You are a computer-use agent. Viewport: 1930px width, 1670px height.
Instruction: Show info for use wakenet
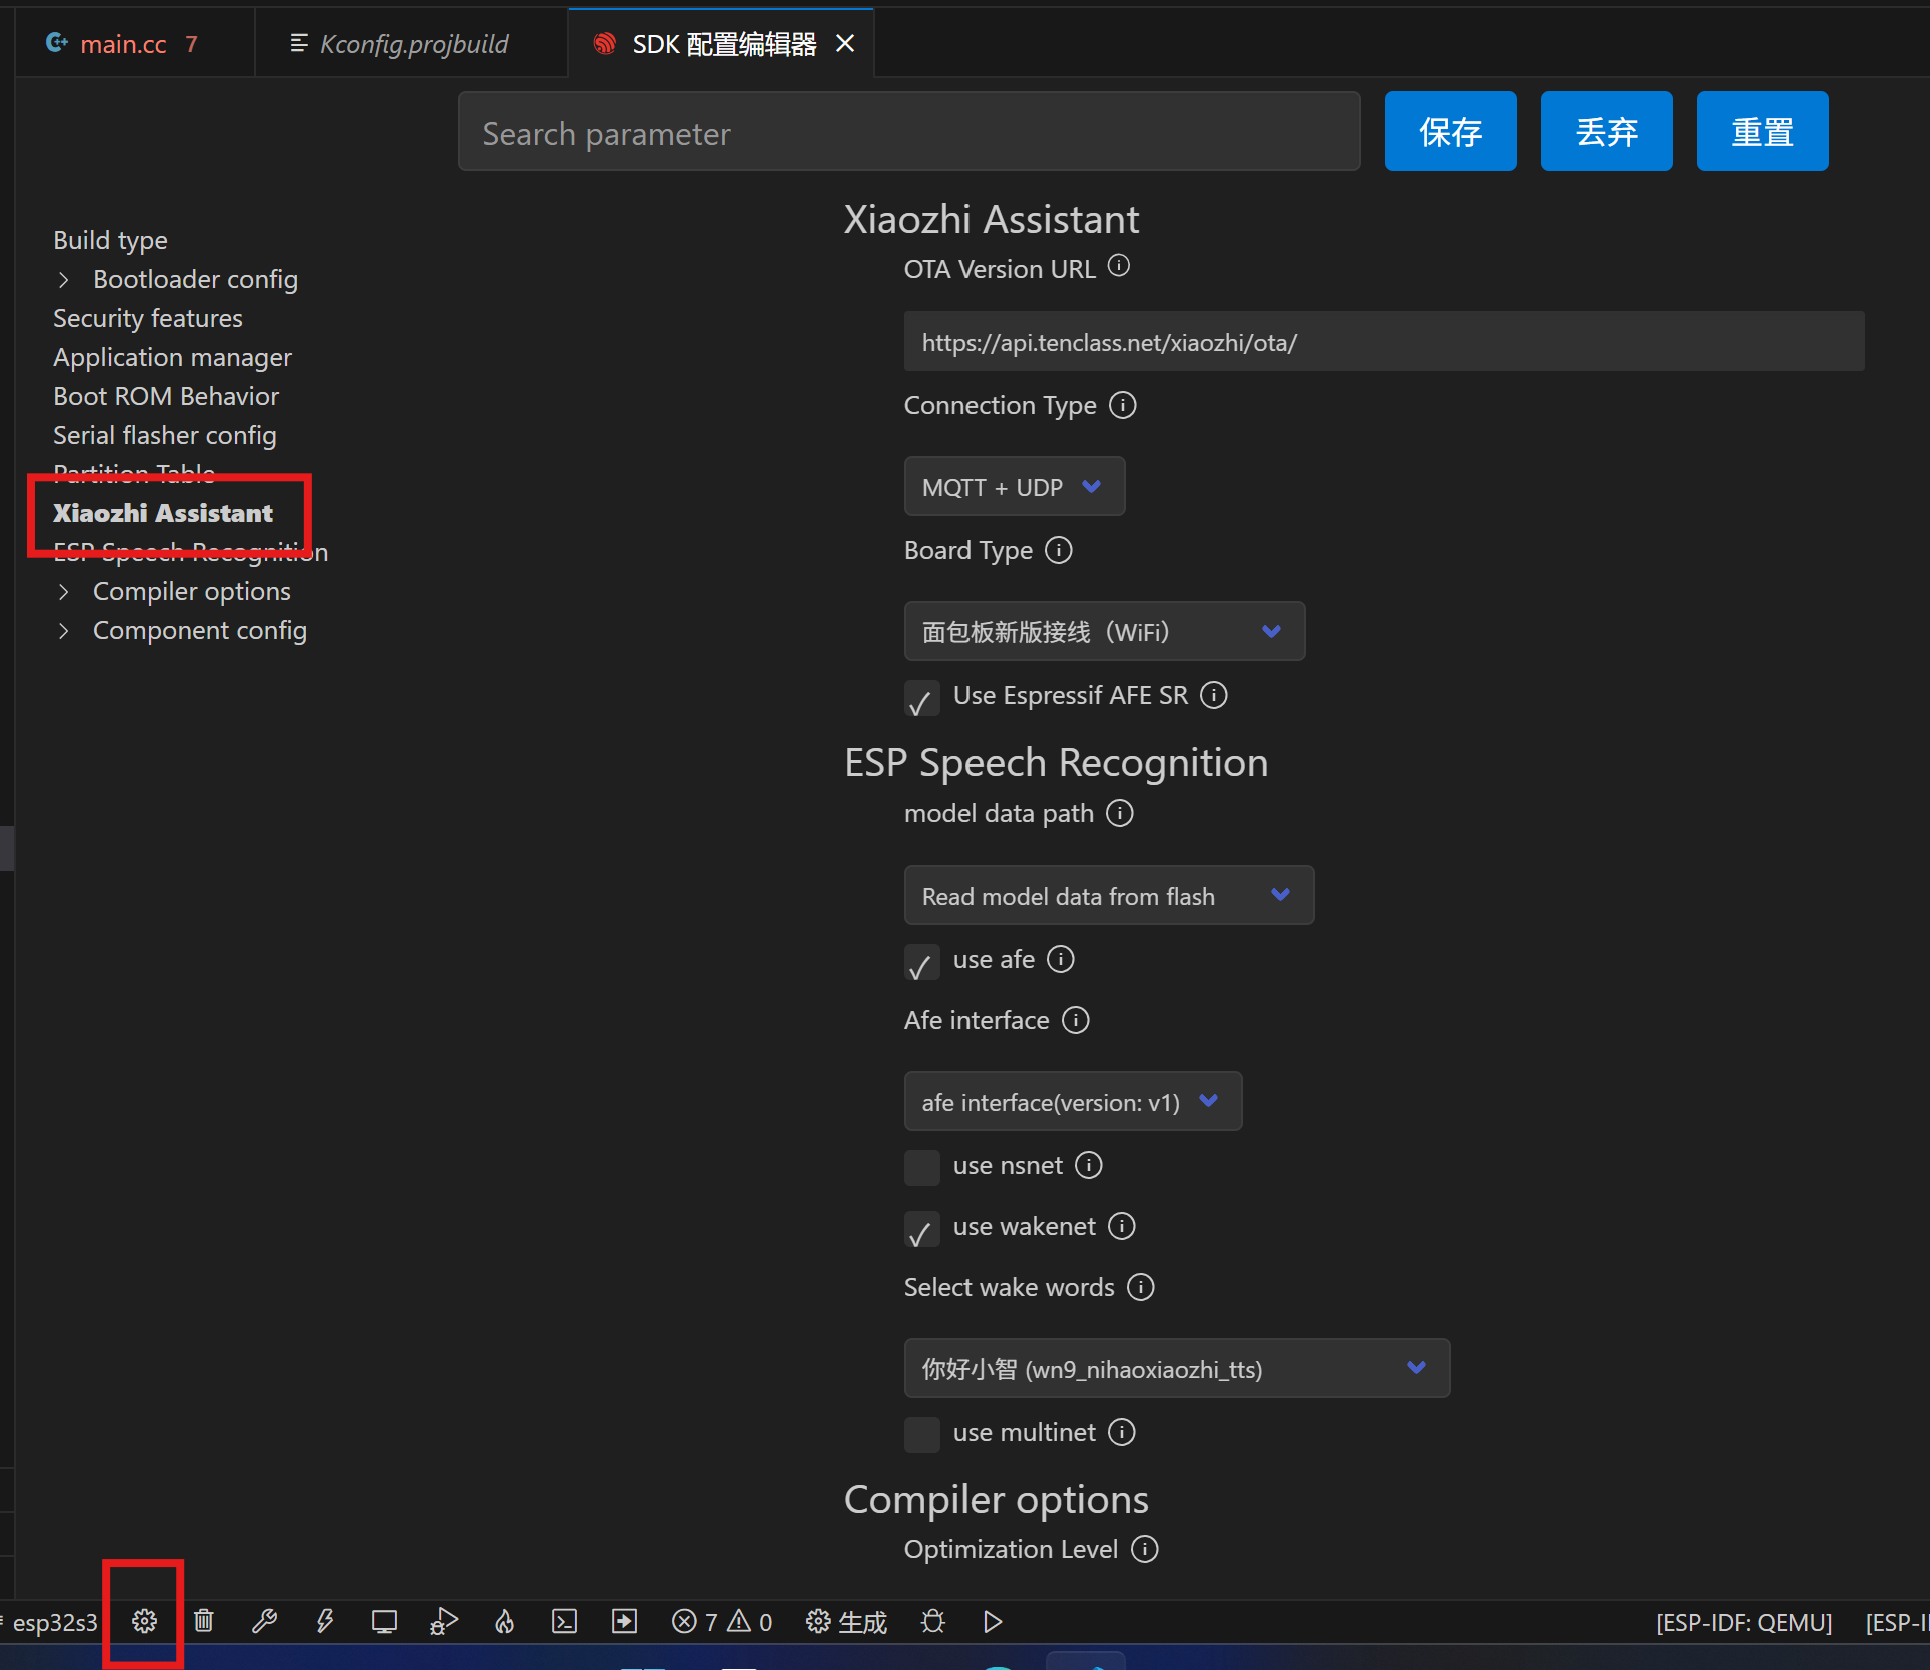(1122, 1226)
